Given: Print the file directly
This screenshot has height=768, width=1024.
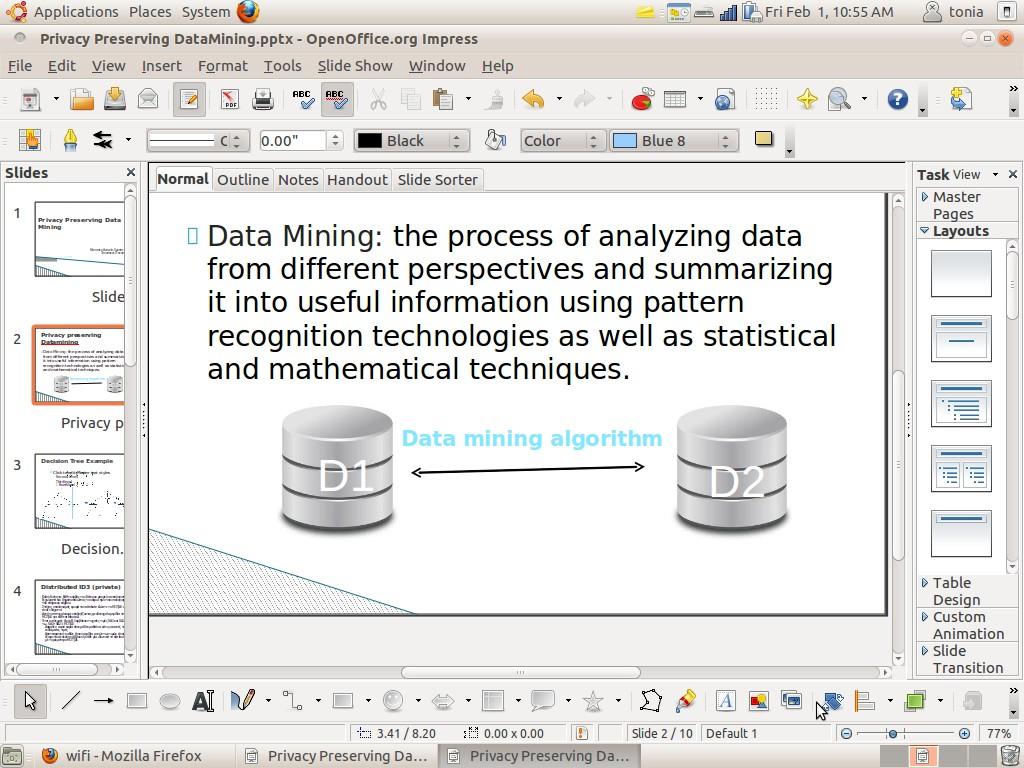Looking at the screenshot, I should (x=263, y=99).
